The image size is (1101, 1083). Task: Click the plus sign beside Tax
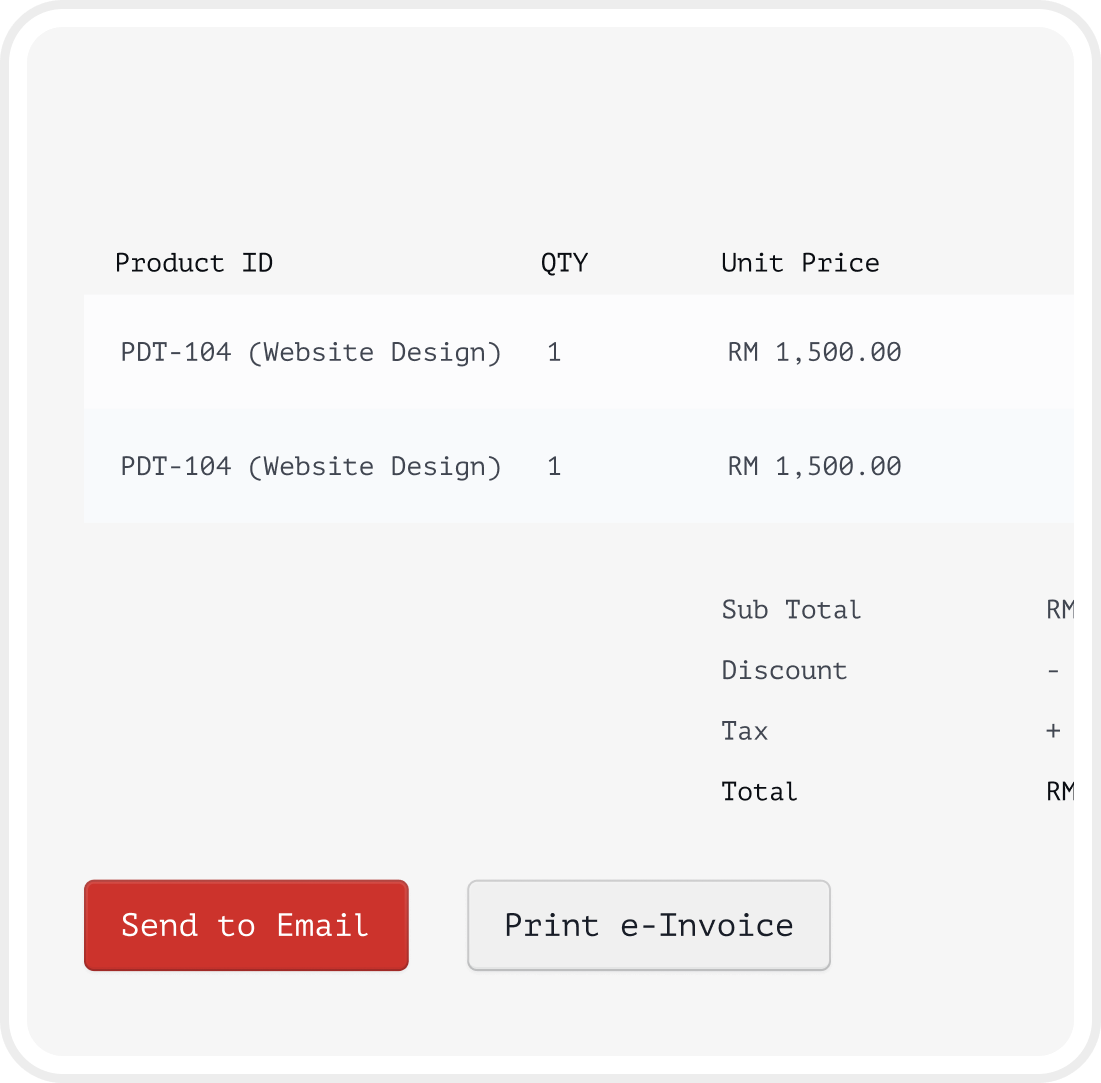1053,731
